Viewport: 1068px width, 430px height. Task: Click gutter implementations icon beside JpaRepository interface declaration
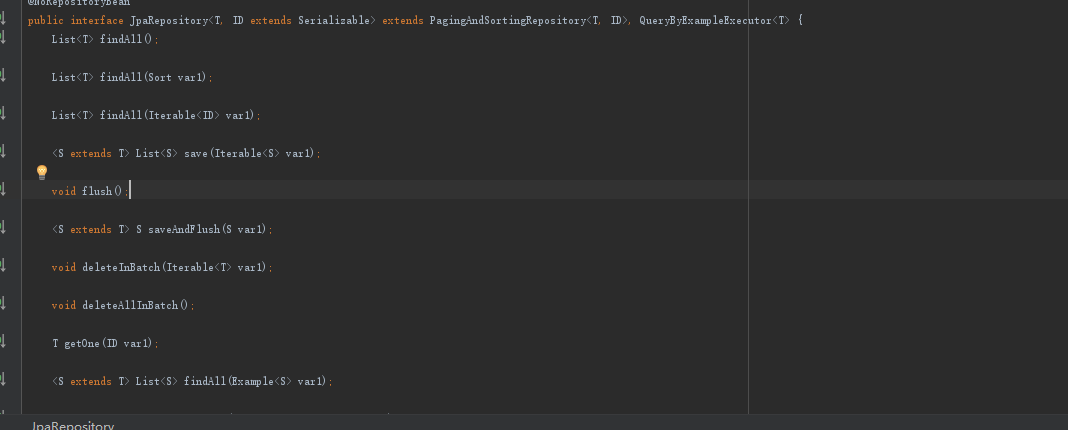(3, 19)
